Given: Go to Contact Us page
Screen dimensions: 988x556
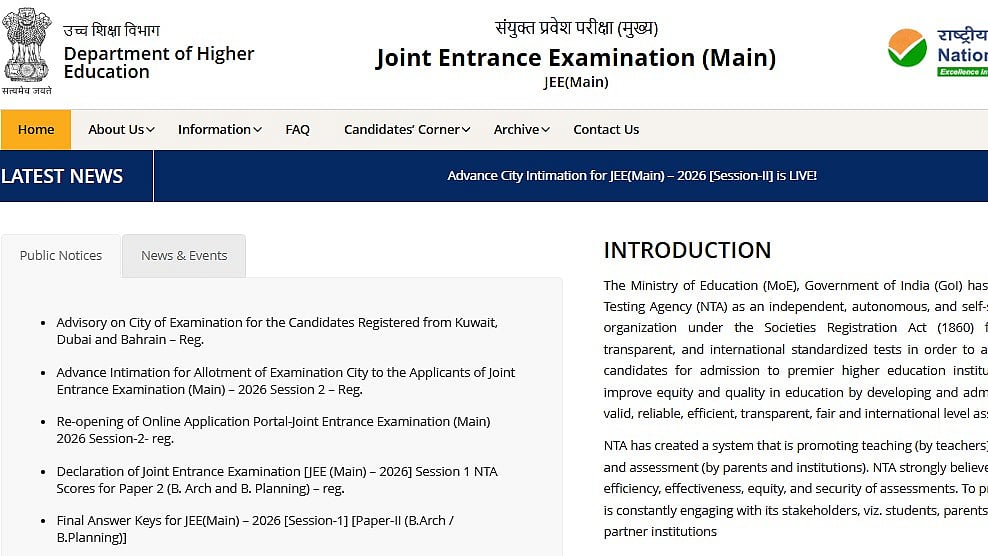Looking at the screenshot, I should [x=606, y=129].
